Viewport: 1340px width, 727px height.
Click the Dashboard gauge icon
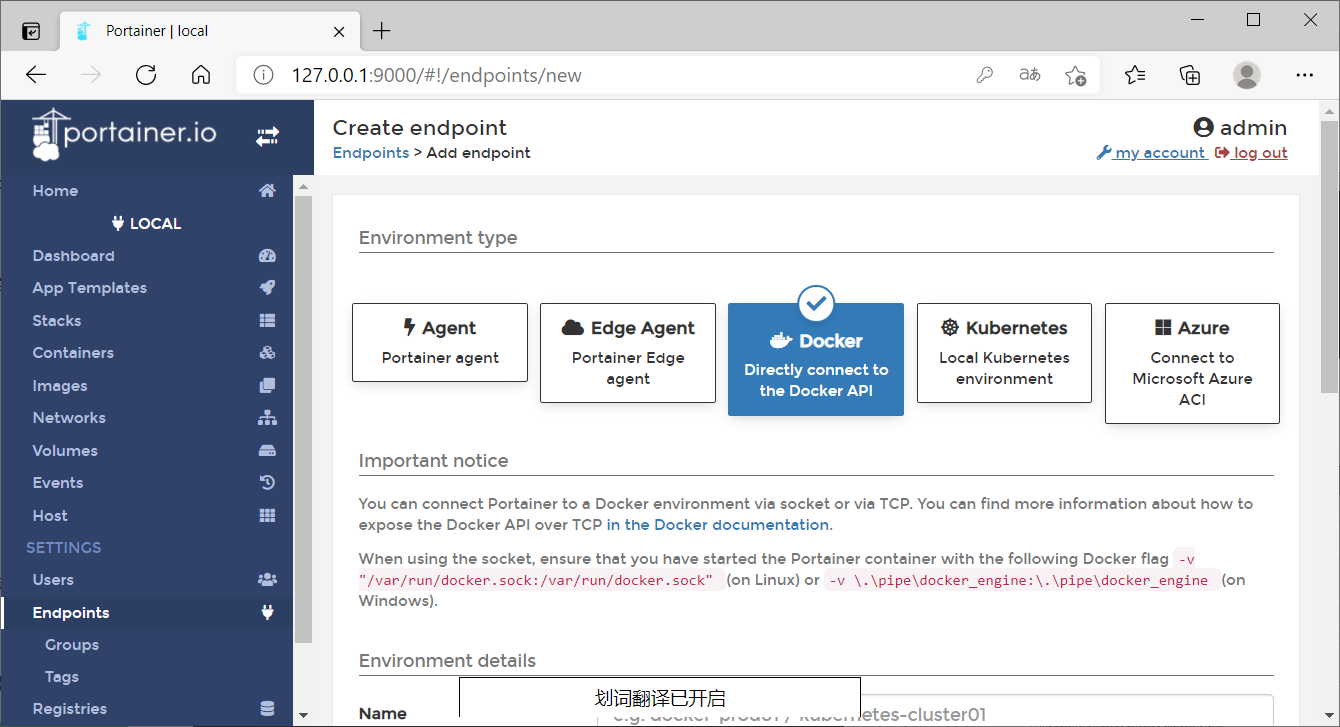click(x=267, y=256)
